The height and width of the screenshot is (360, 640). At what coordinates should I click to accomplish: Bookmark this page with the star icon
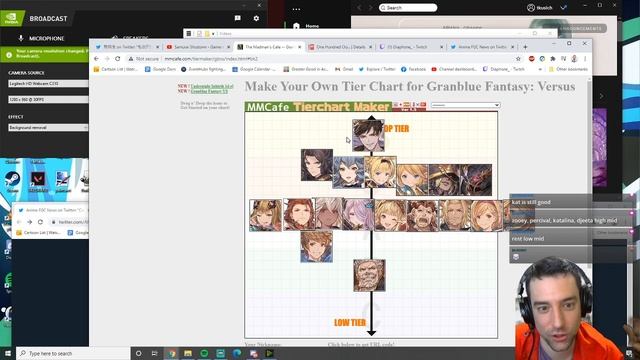click(x=518, y=59)
